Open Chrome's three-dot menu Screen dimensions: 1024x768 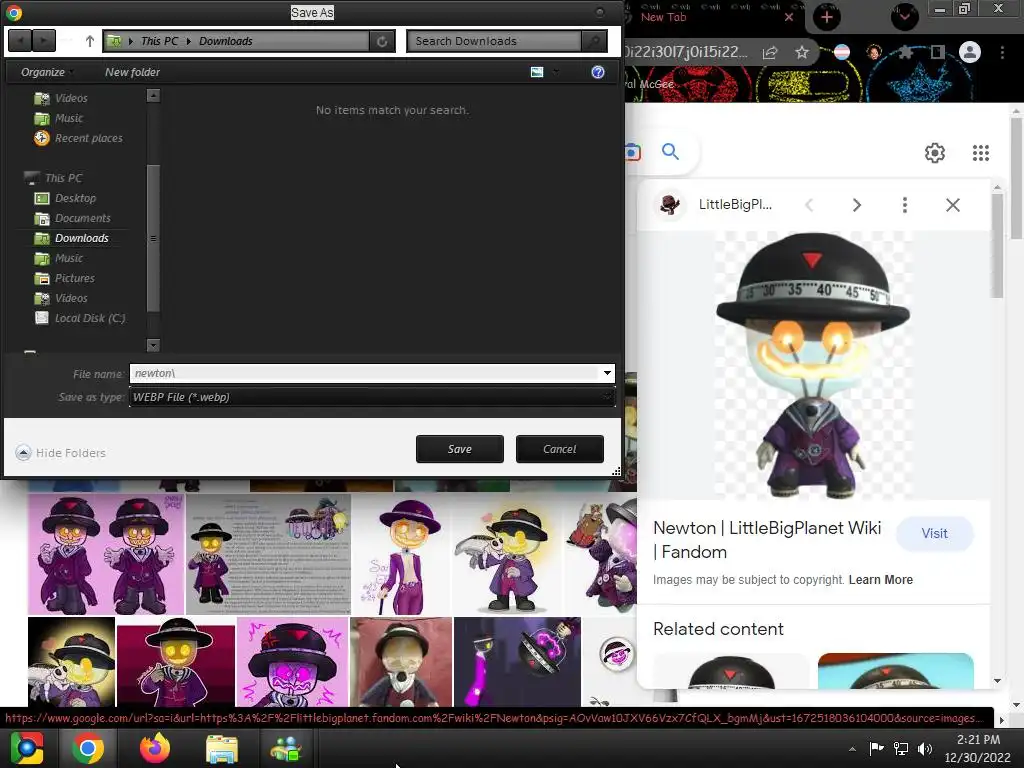coord(1002,52)
